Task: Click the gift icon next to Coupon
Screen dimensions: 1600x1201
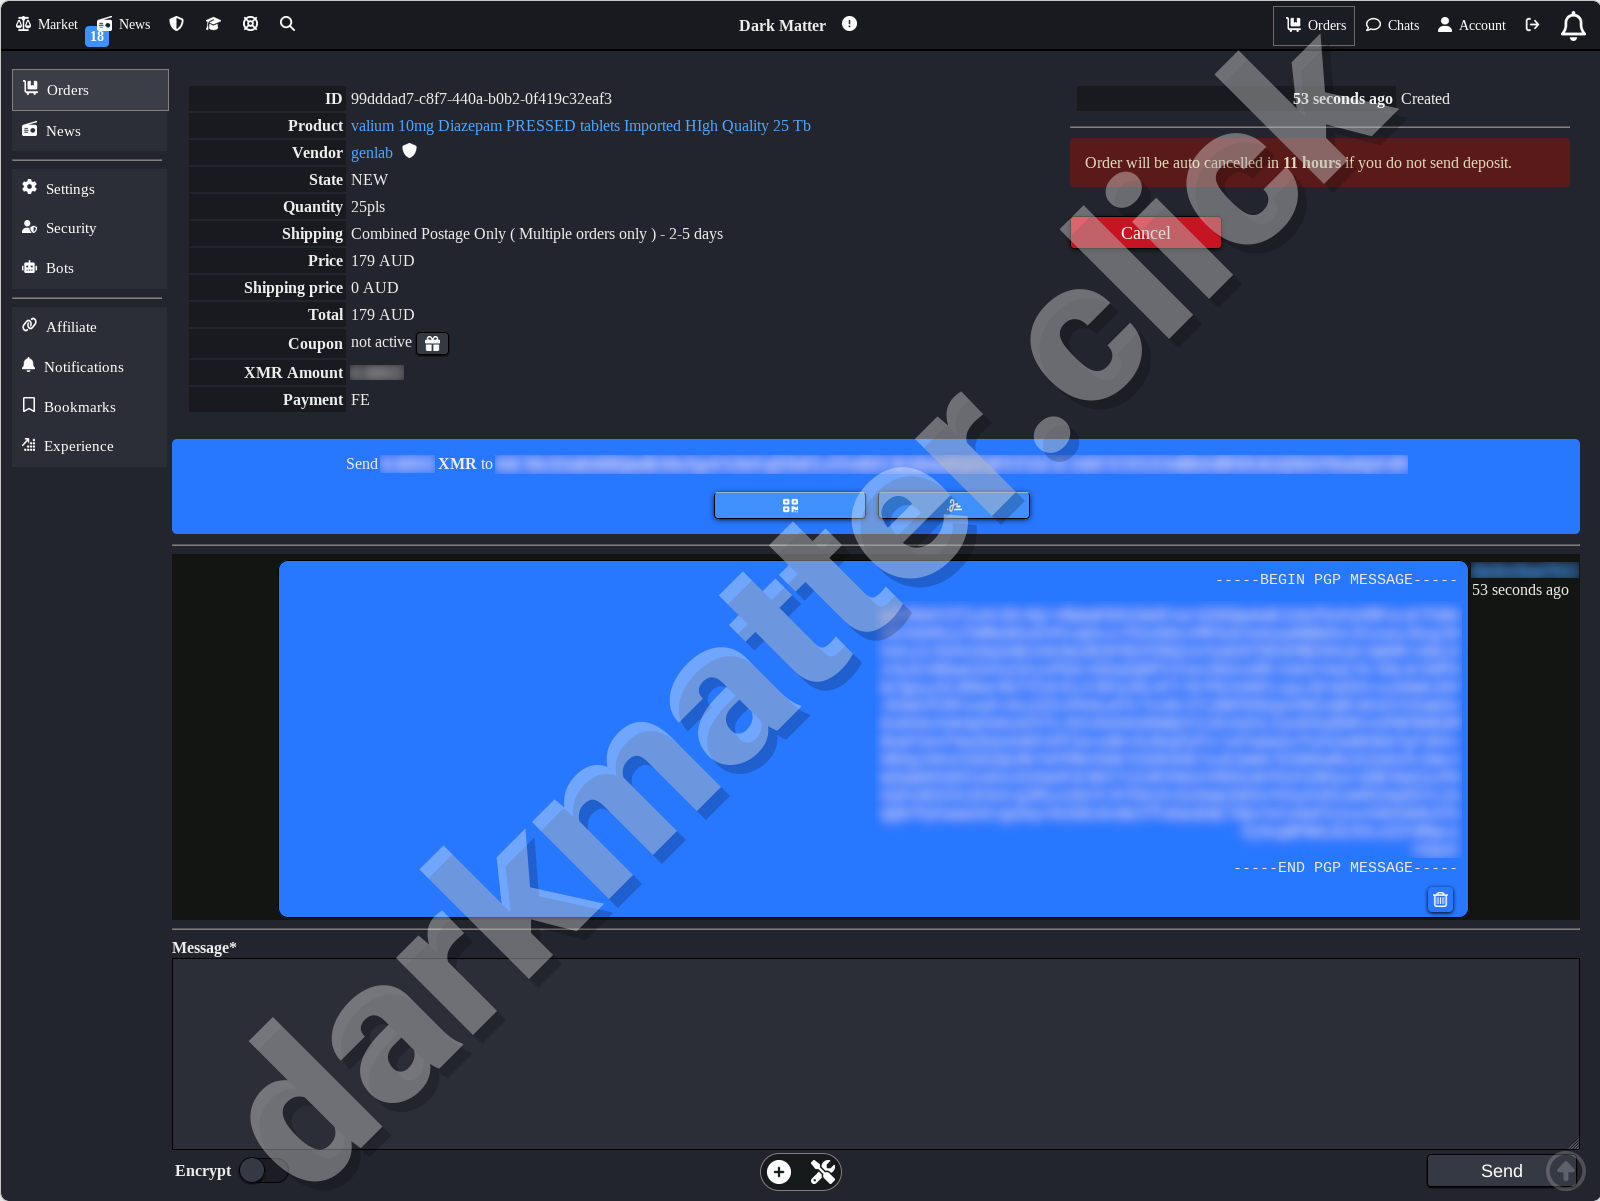Action: click(432, 343)
